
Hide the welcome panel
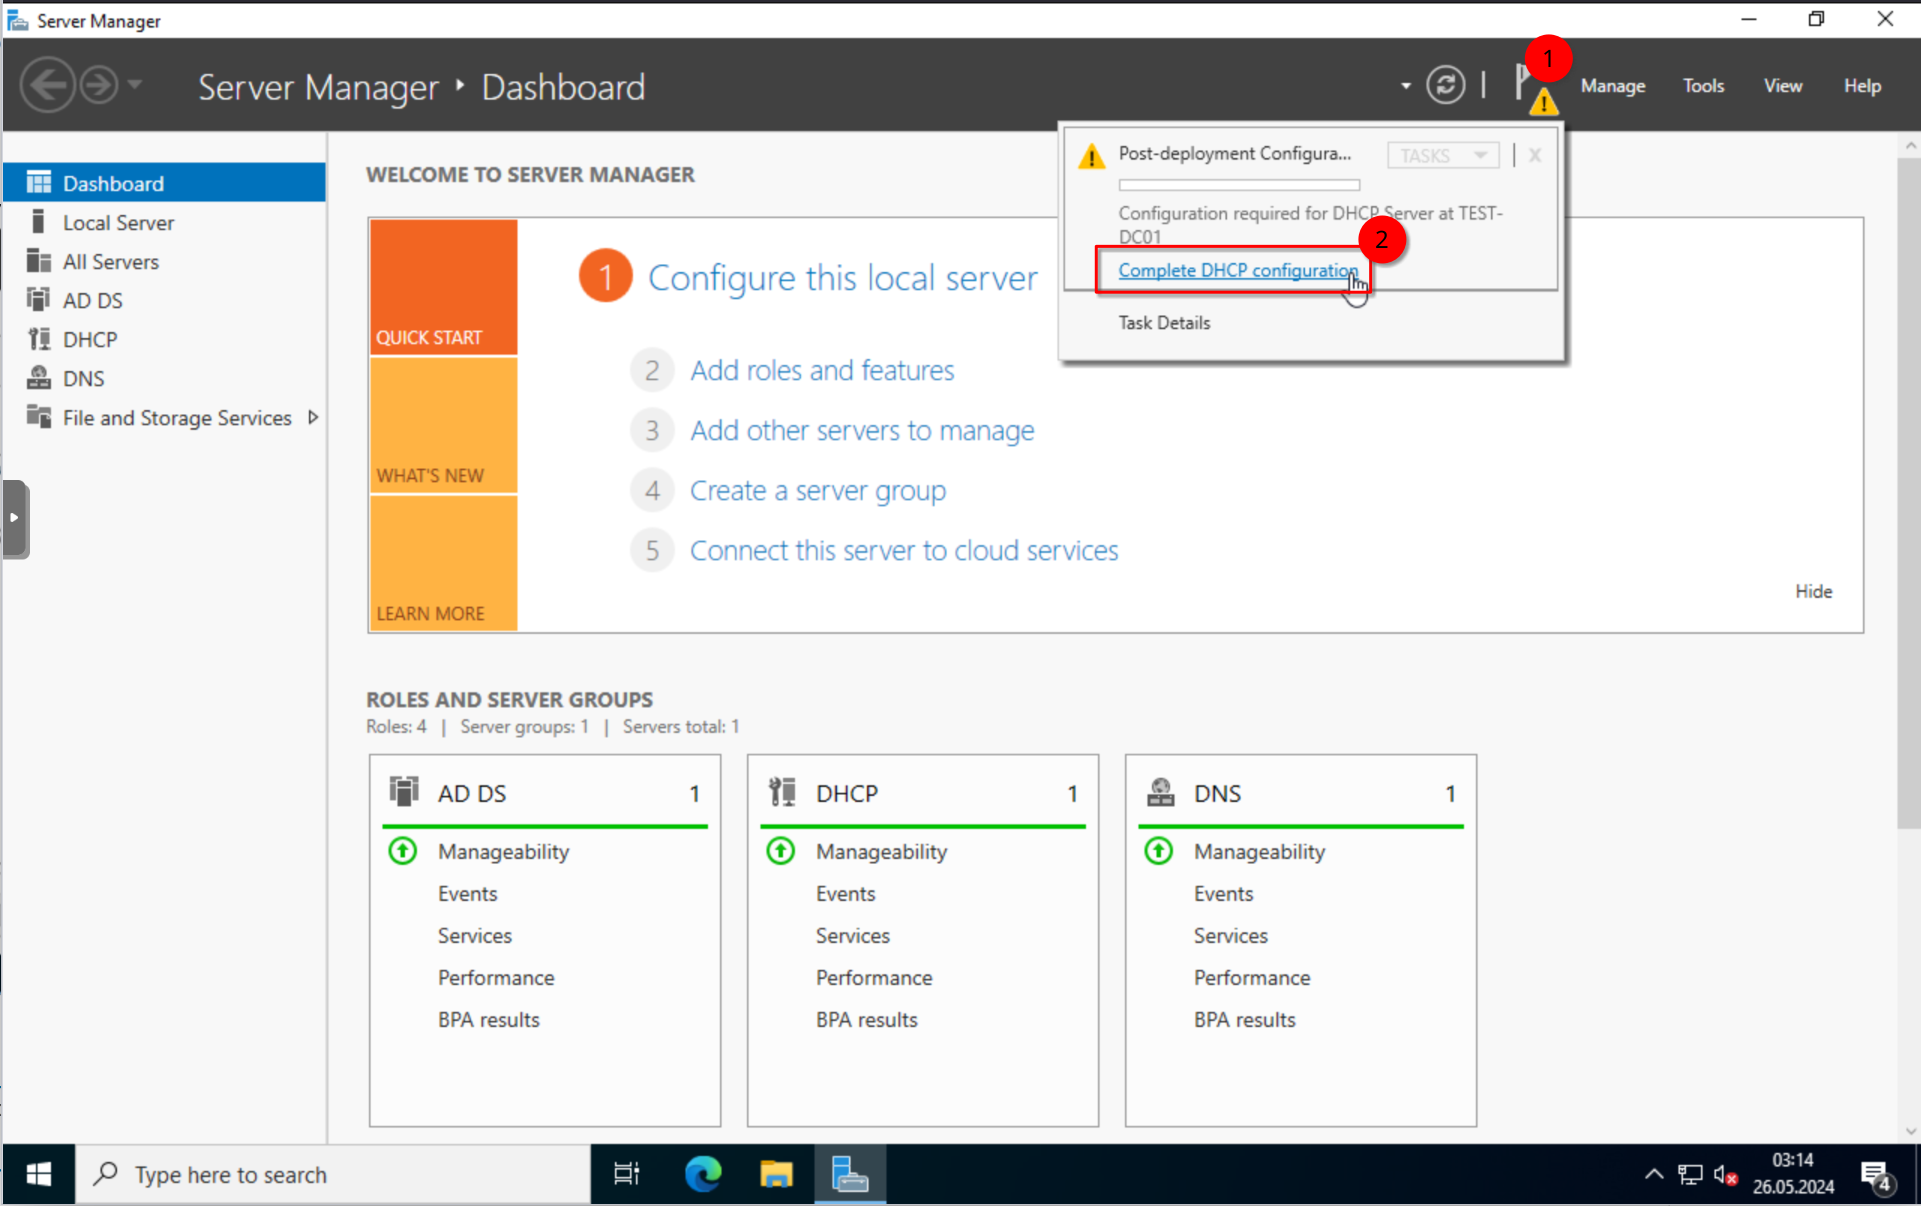point(1813,591)
